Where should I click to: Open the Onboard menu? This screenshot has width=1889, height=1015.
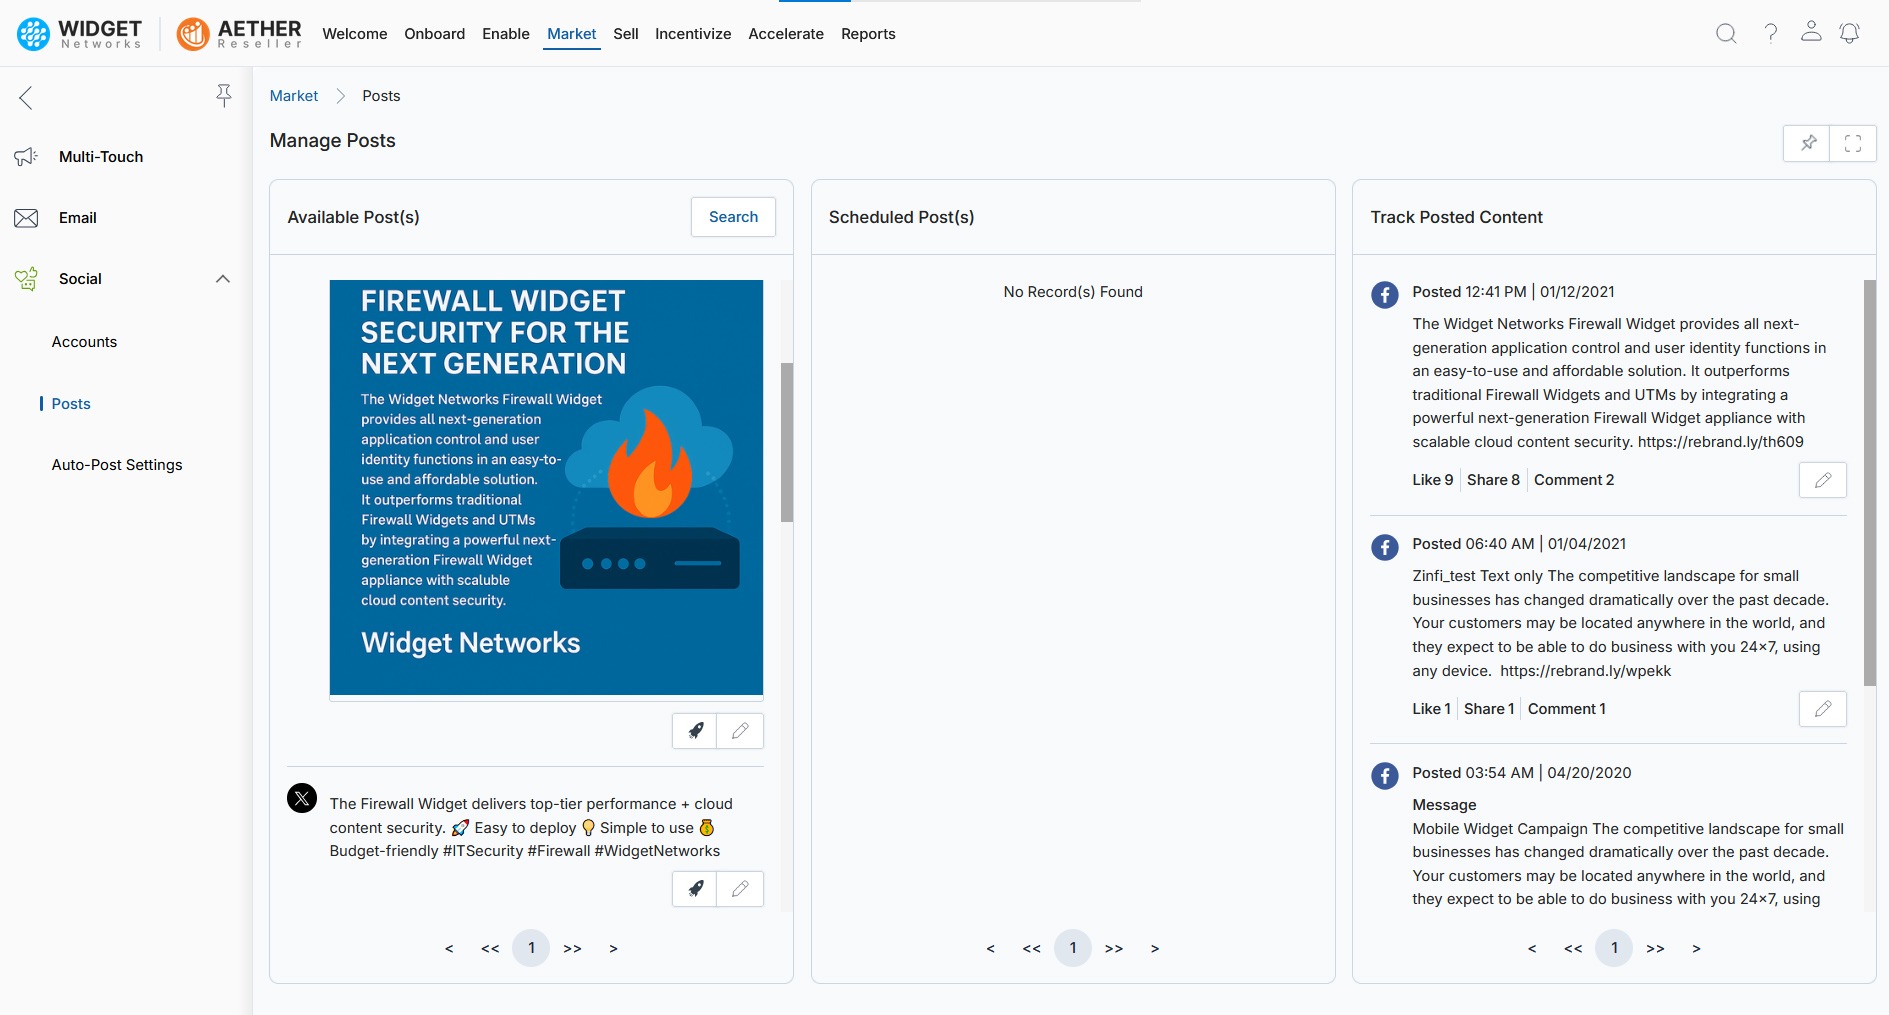(x=435, y=34)
